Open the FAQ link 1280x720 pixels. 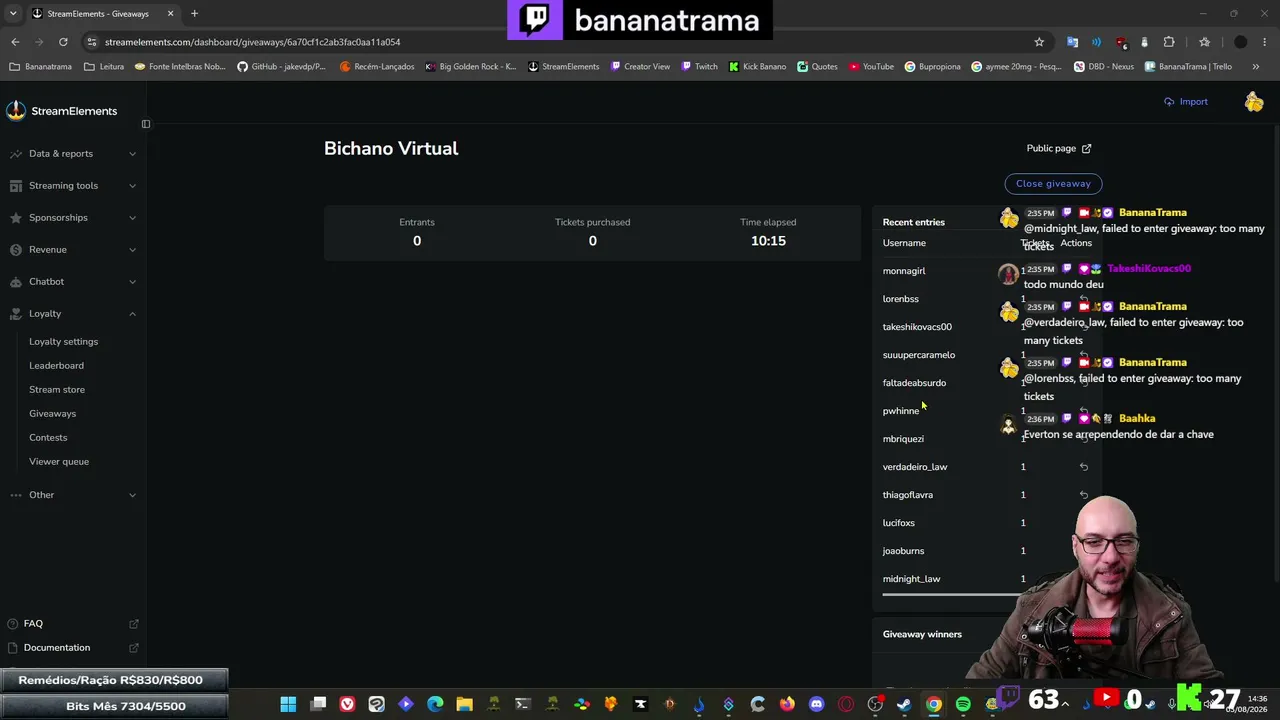tap(33, 624)
